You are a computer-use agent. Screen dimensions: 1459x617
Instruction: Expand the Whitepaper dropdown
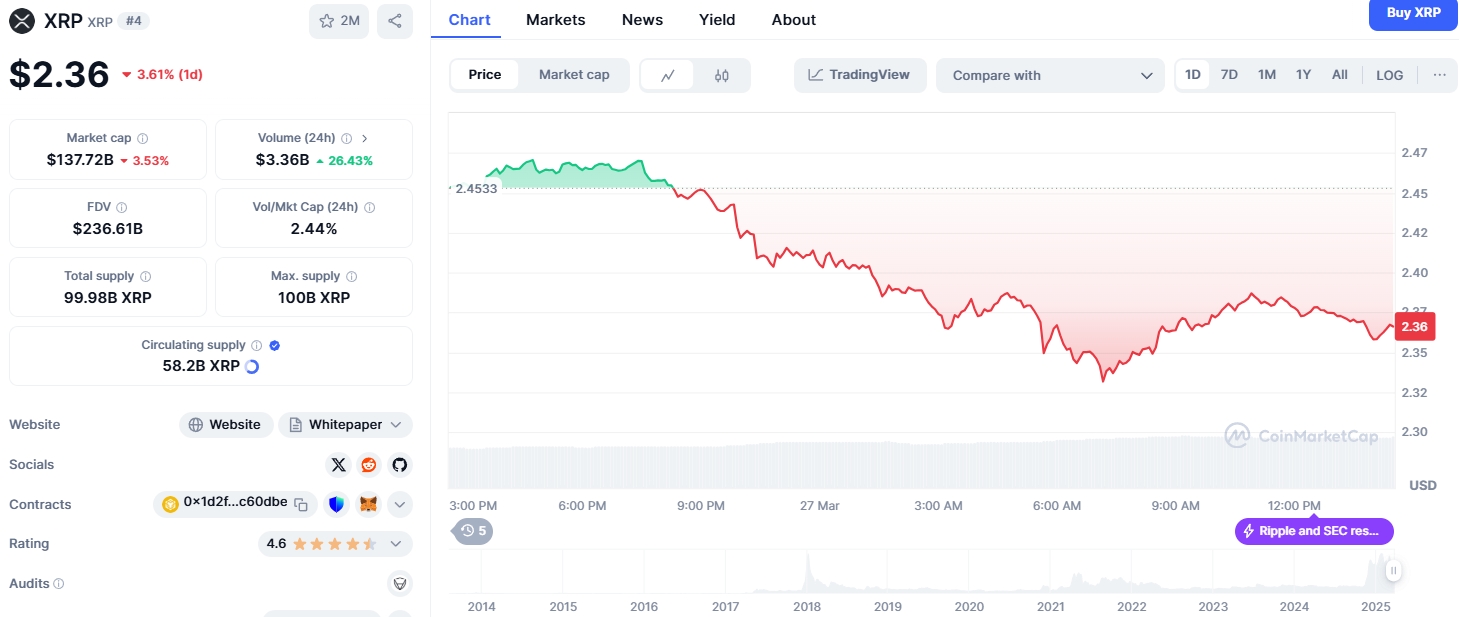click(x=345, y=425)
